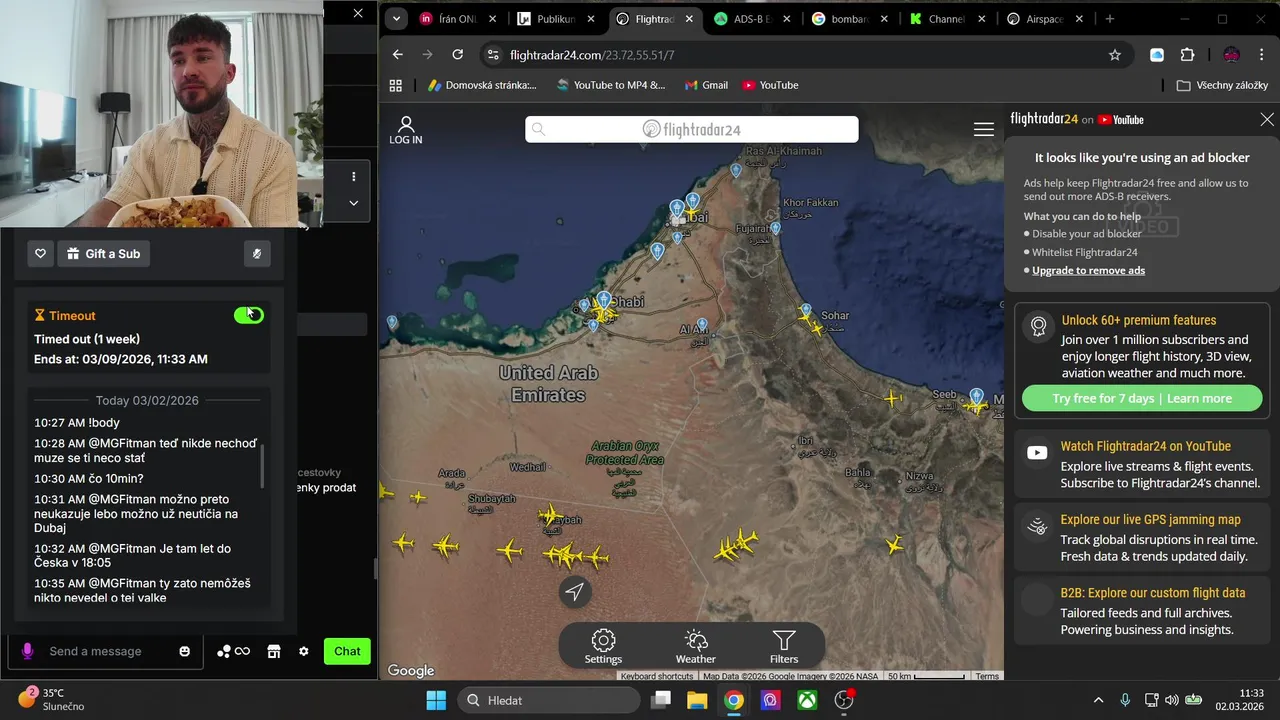
Task: Open the taskbar volume control
Action: [x=1172, y=700]
